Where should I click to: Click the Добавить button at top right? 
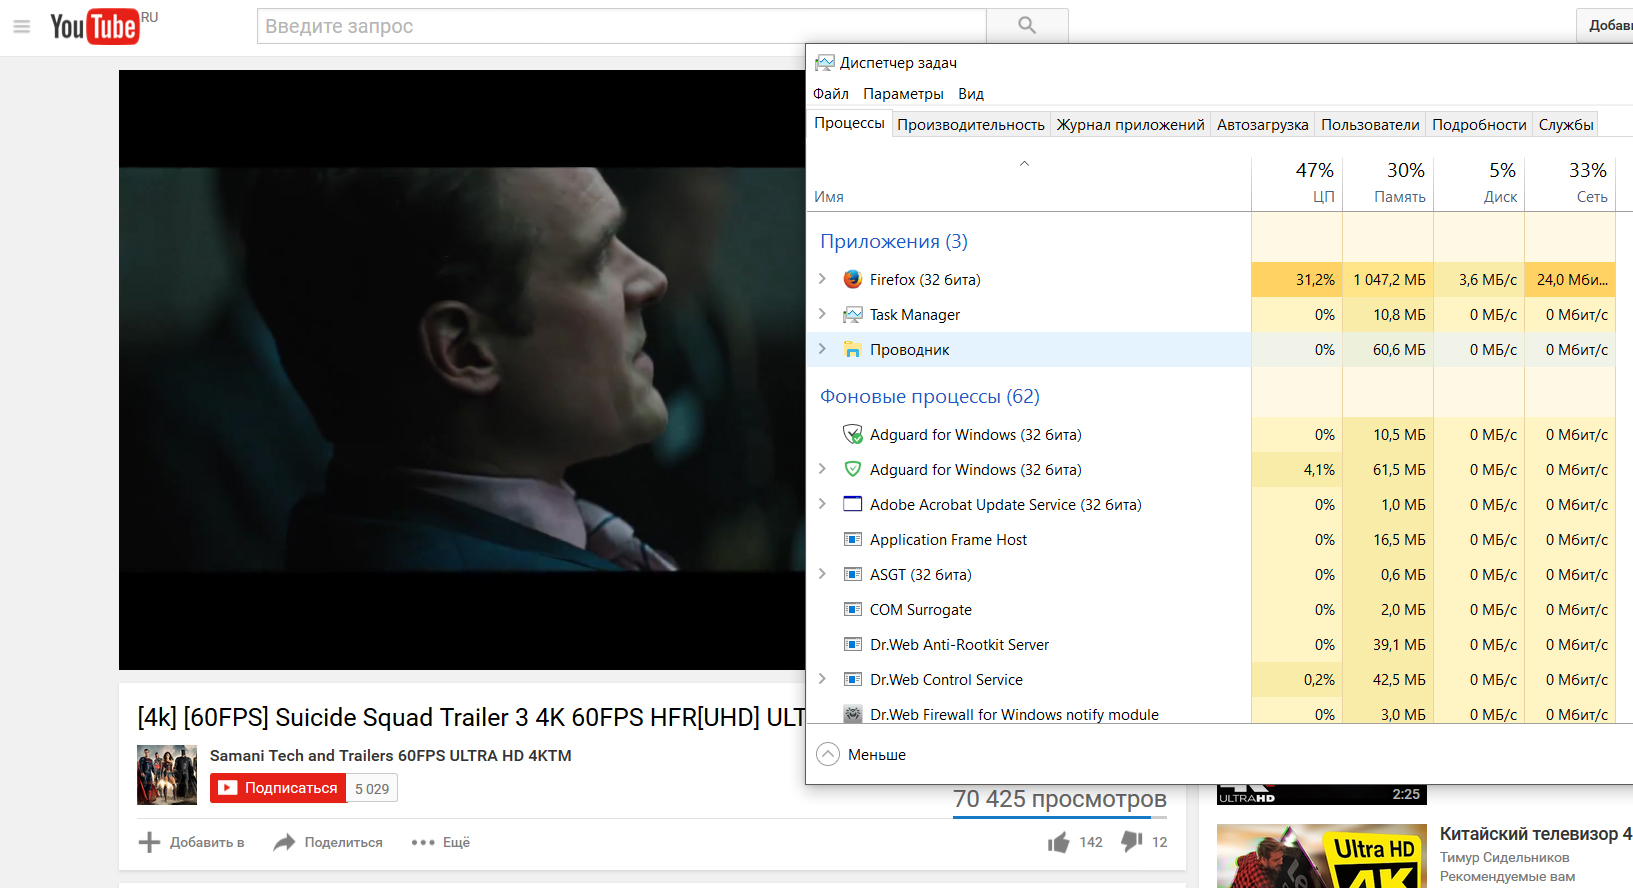1606,25
